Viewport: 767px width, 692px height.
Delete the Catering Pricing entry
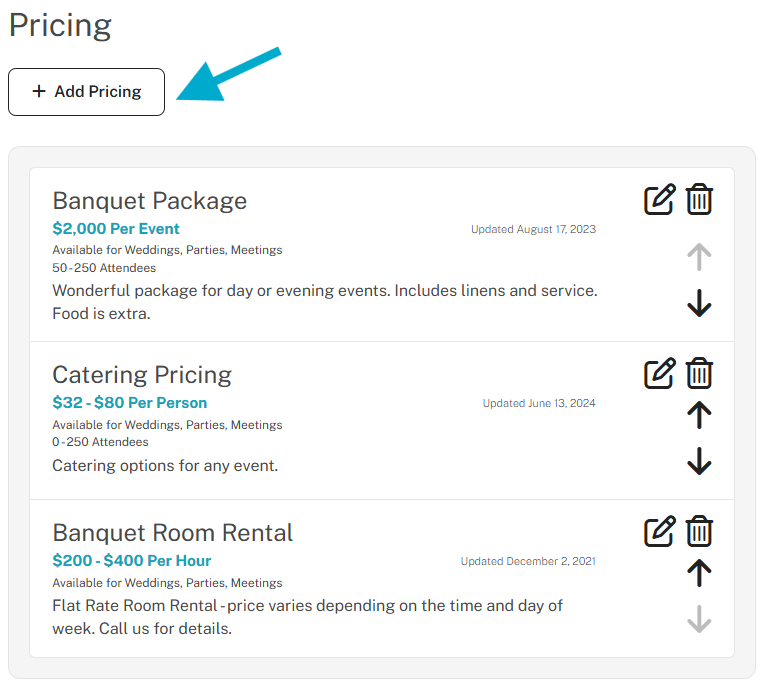[x=700, y=374]
